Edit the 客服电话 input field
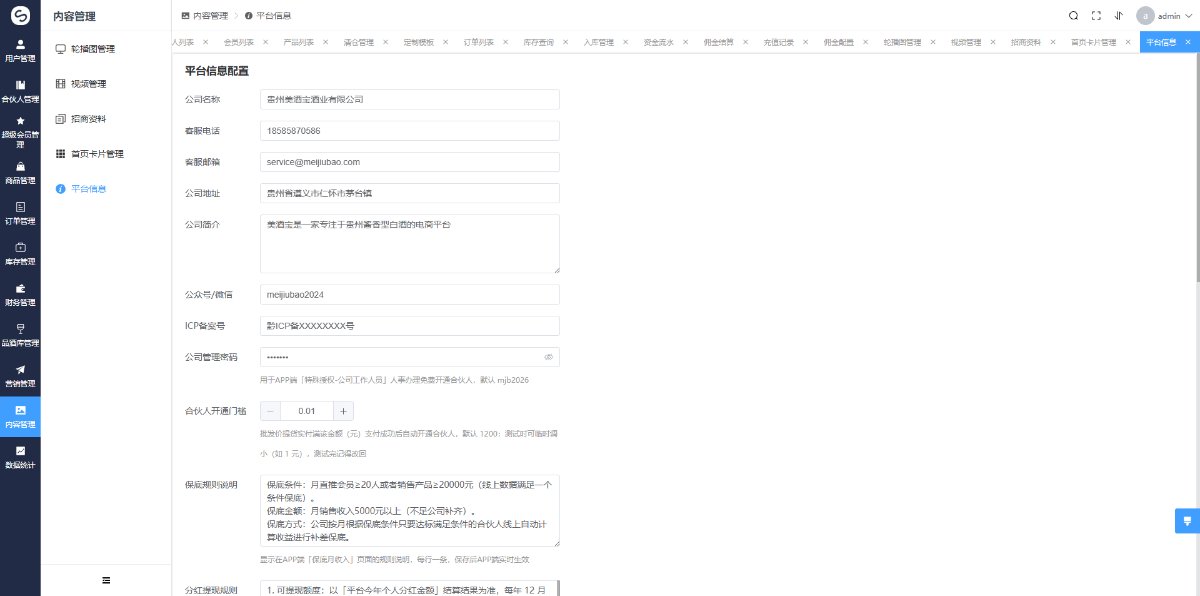 click(x=409, y=130)
